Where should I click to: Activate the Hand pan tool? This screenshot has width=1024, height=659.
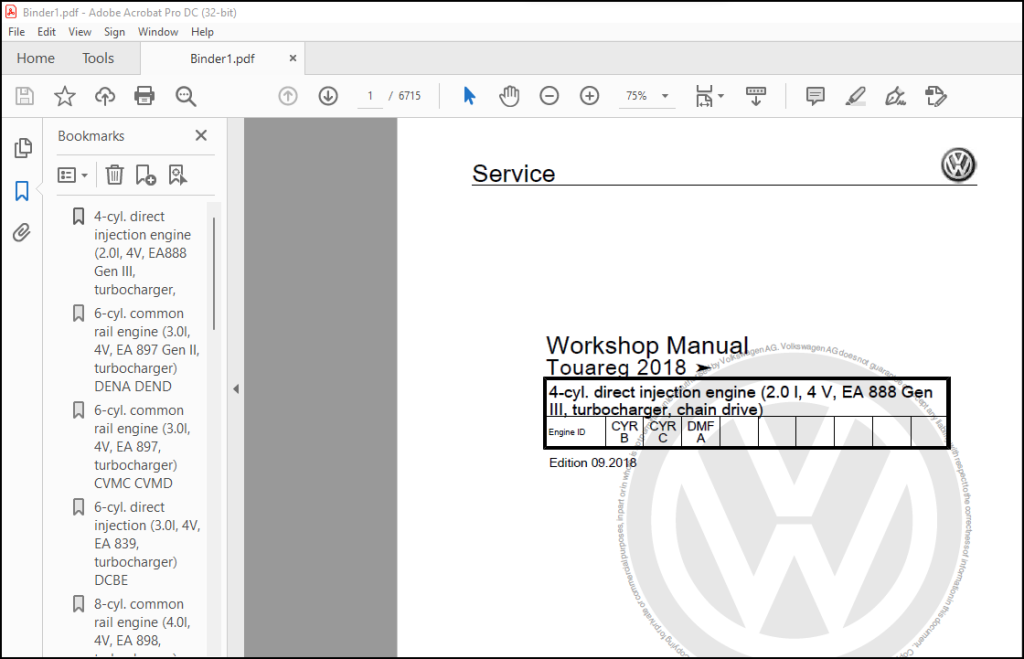click(509, 96)
